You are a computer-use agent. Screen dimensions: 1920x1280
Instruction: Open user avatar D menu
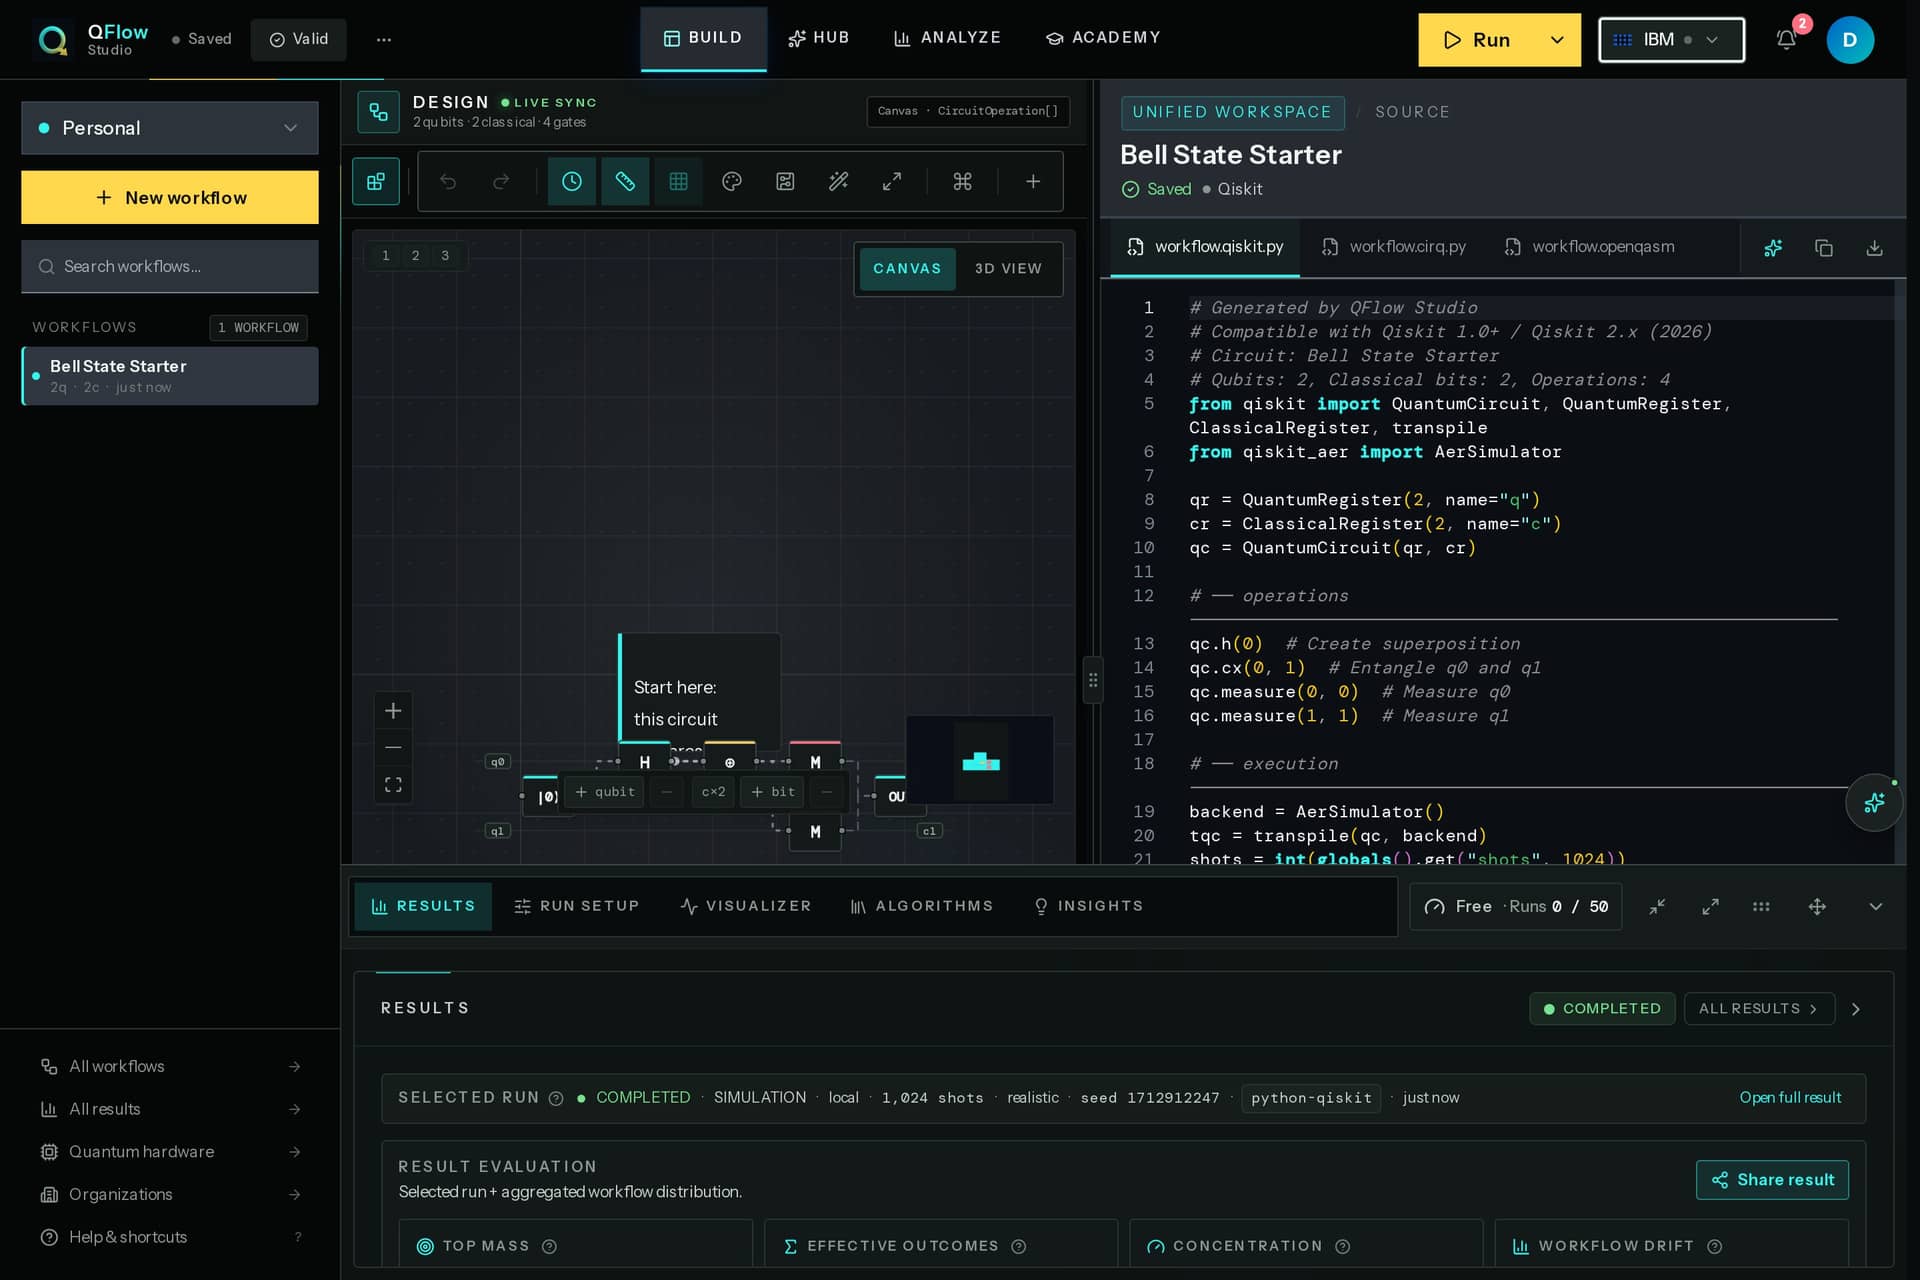coord(1850,40)
